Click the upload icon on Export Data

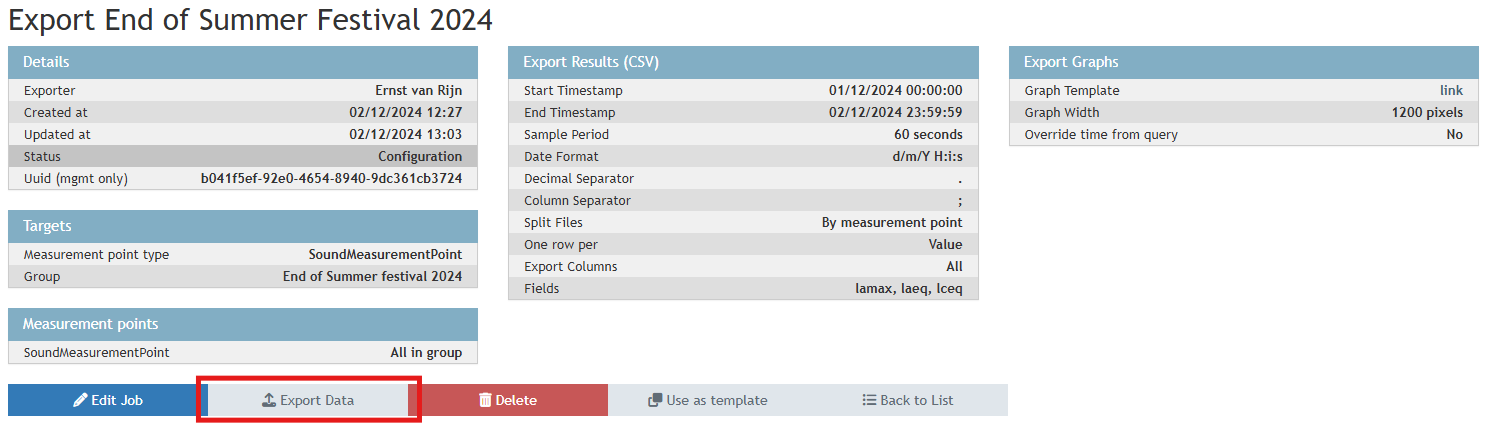tap(269, 400)
